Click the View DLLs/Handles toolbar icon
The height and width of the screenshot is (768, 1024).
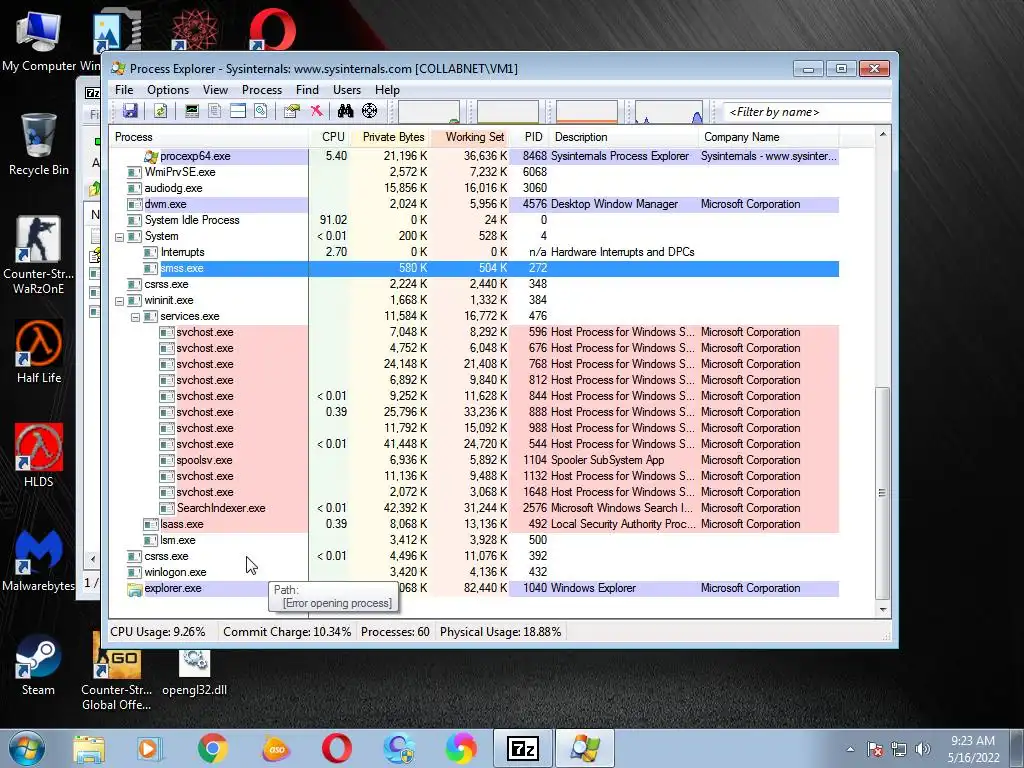pos(261,111)
